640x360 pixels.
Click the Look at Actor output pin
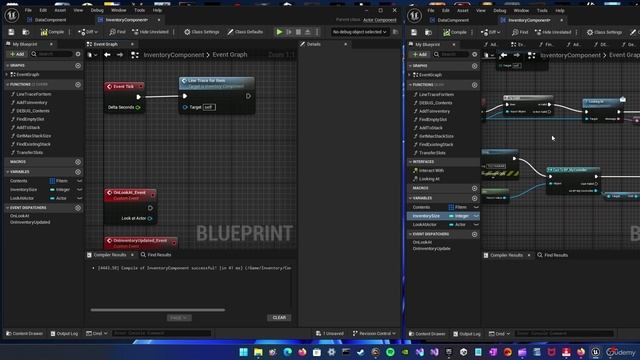point(150,219)
